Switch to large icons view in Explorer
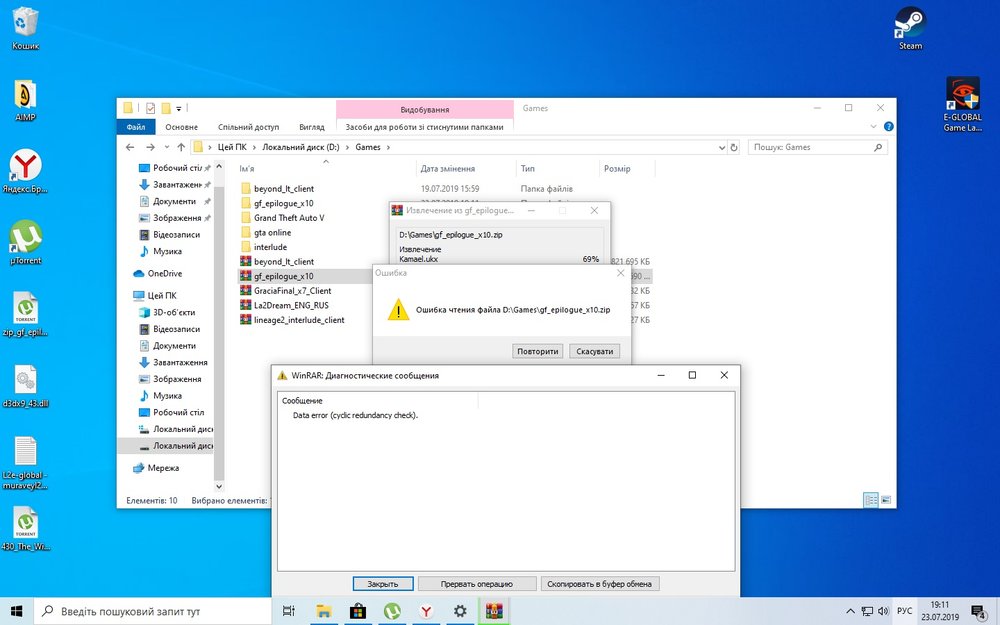The height and width of the screenshot is (625, 1000). click(886, 500)
